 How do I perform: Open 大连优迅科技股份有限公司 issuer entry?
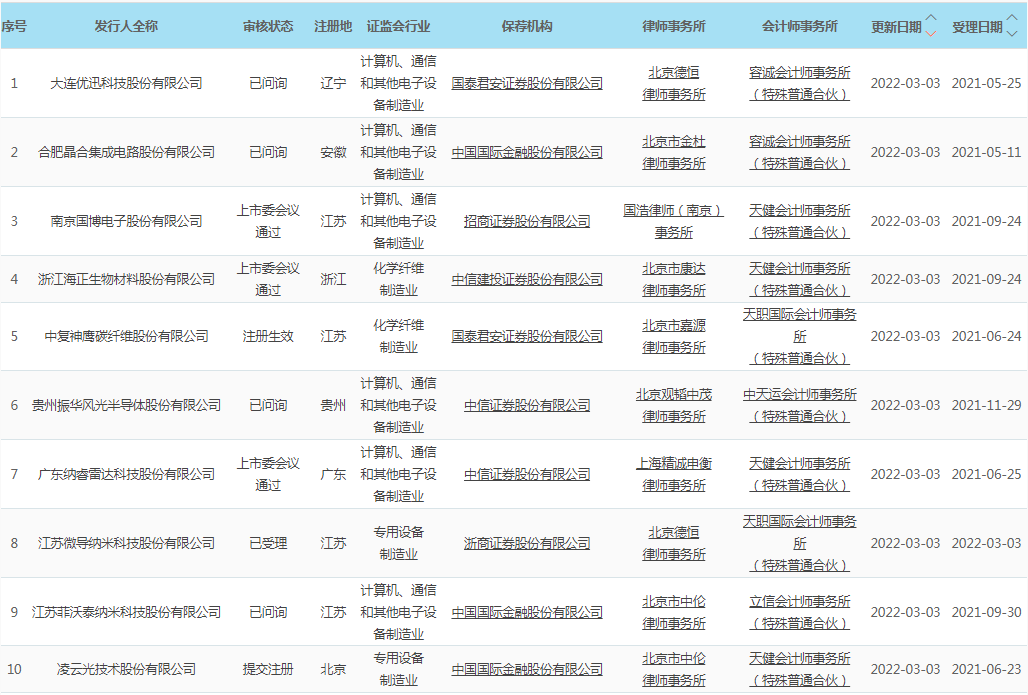126,83
